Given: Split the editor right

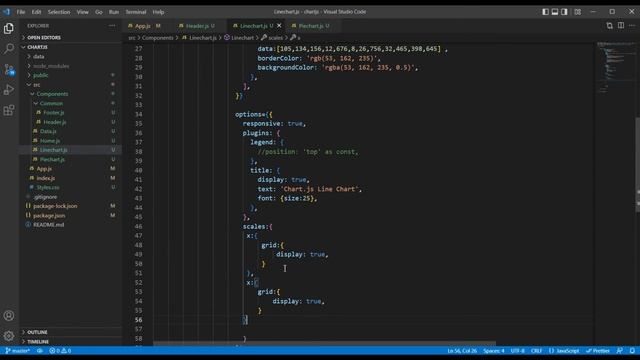Looking at the screenshot, I should pyautogui.click(x=621, y=26).
